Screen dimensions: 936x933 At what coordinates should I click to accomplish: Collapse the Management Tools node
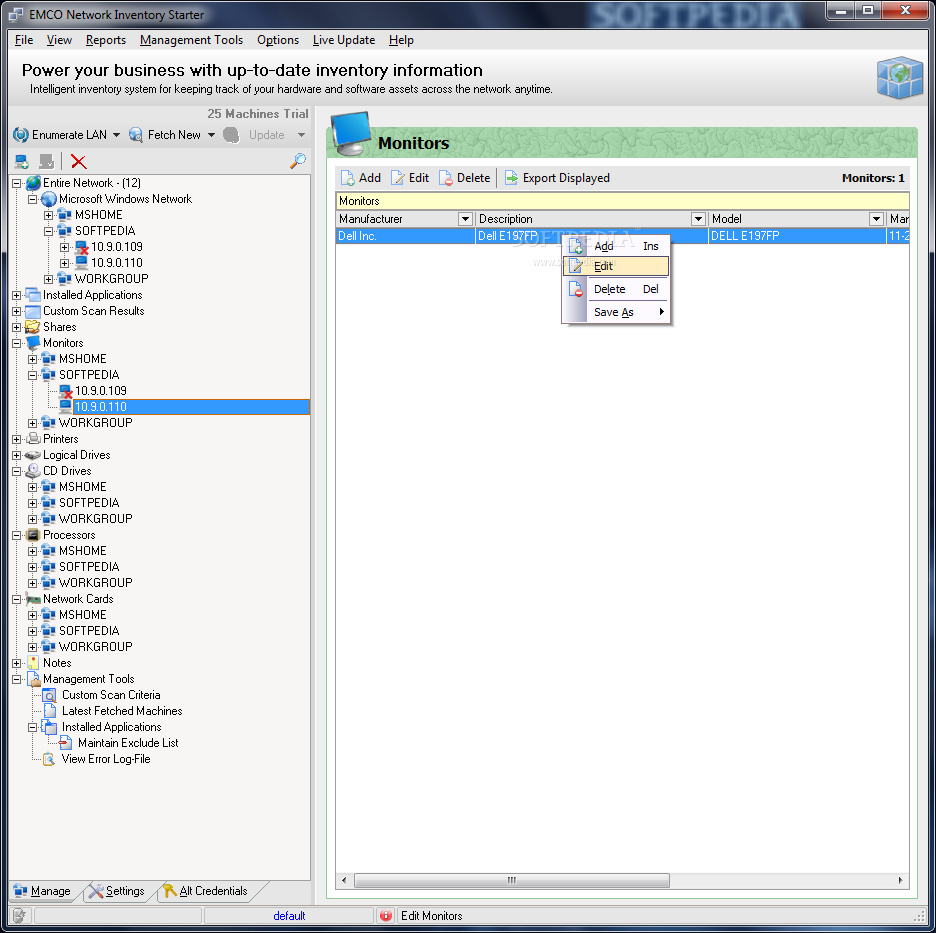17,679
